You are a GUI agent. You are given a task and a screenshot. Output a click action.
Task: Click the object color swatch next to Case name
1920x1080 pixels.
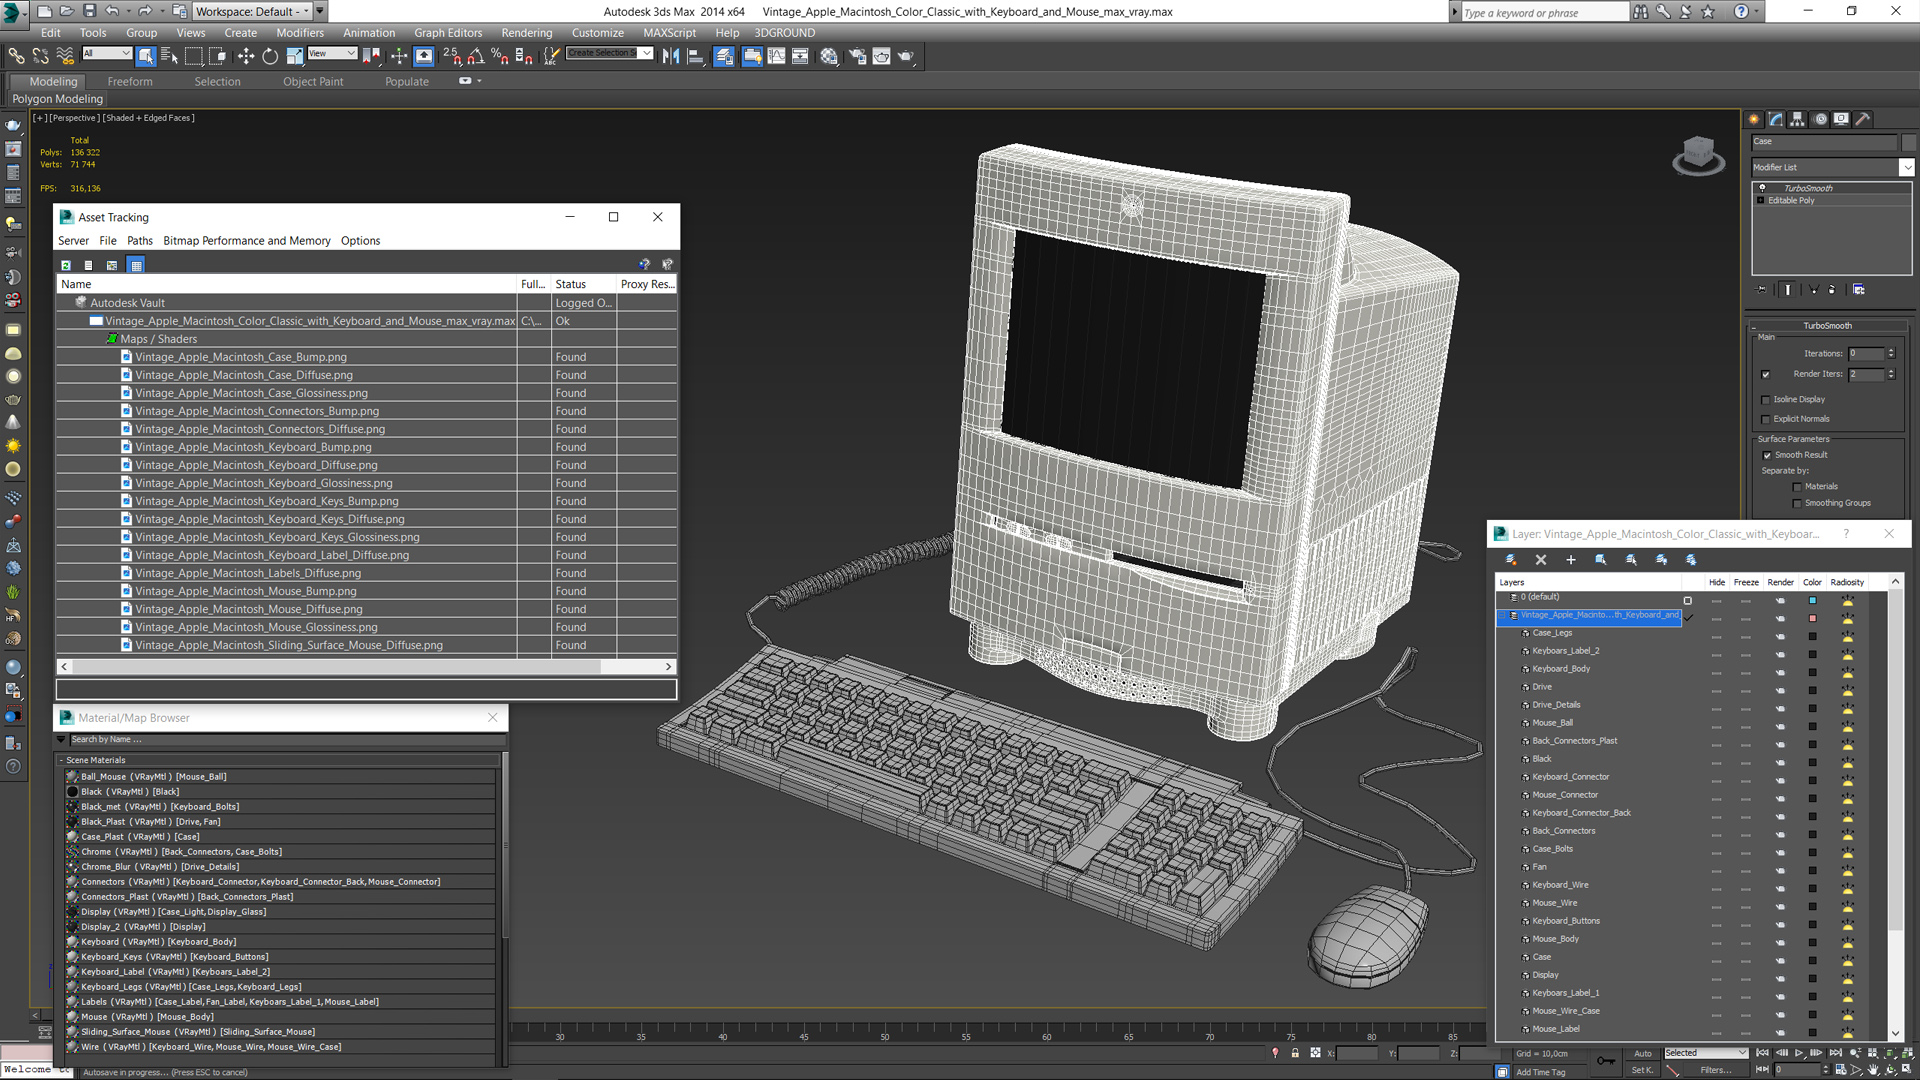tap(1908, 142)
